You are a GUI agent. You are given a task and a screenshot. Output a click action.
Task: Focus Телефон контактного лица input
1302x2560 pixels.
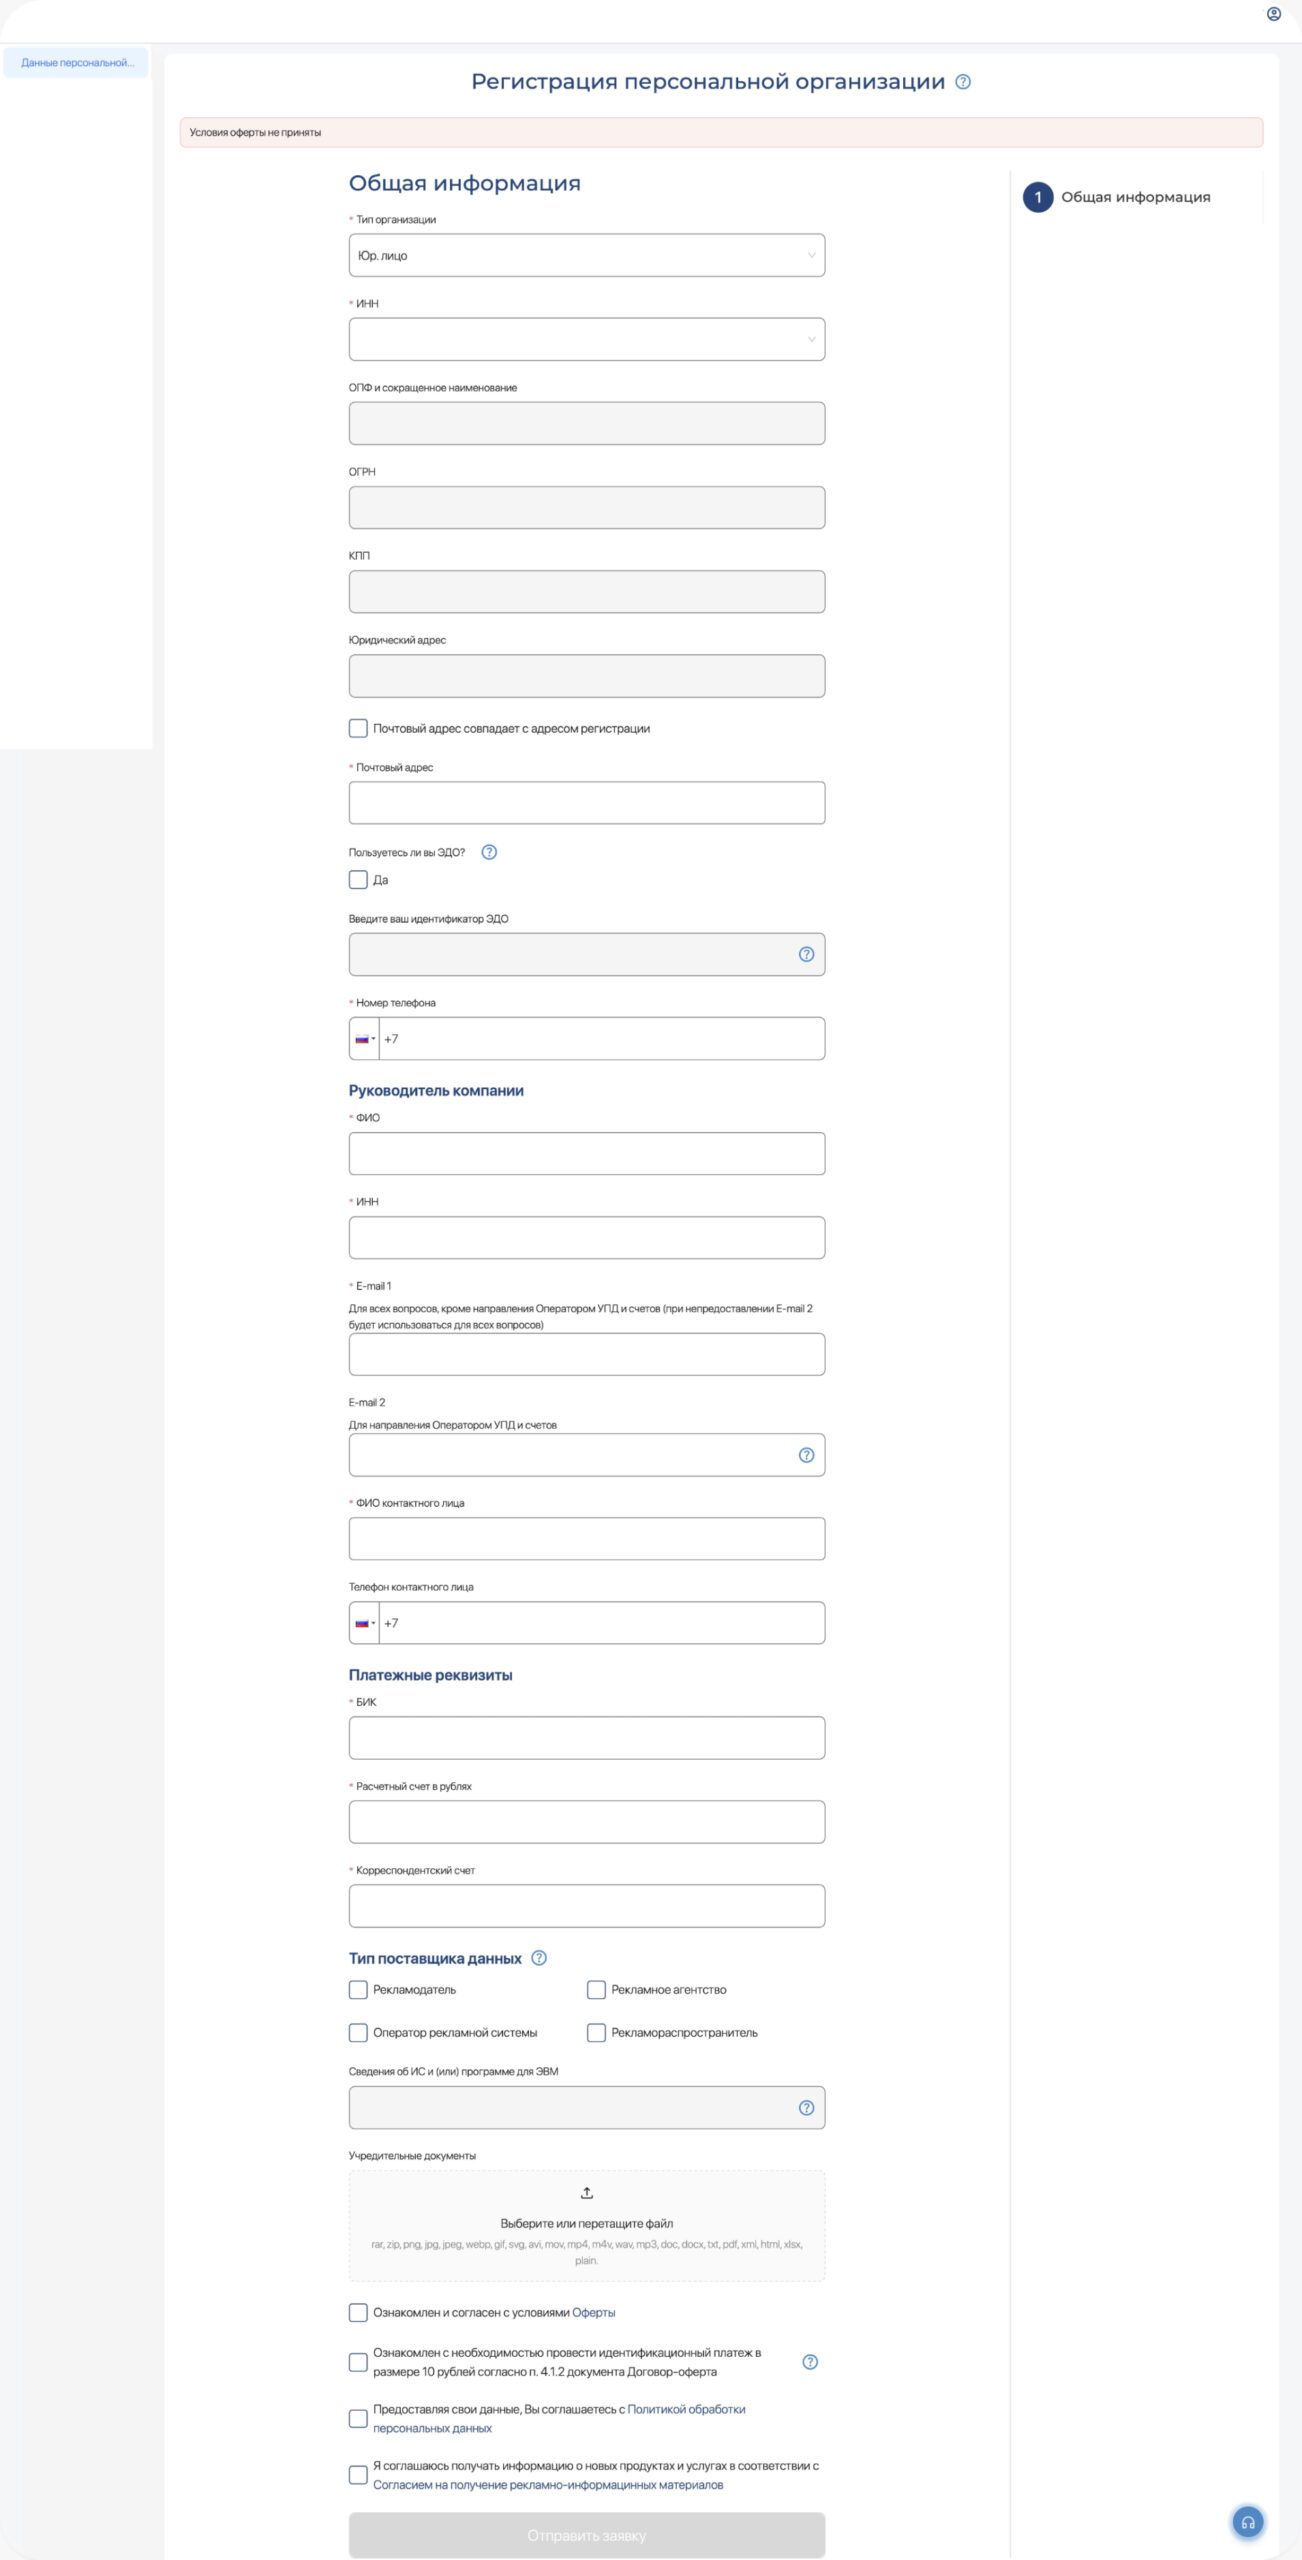pos(602,1623)
